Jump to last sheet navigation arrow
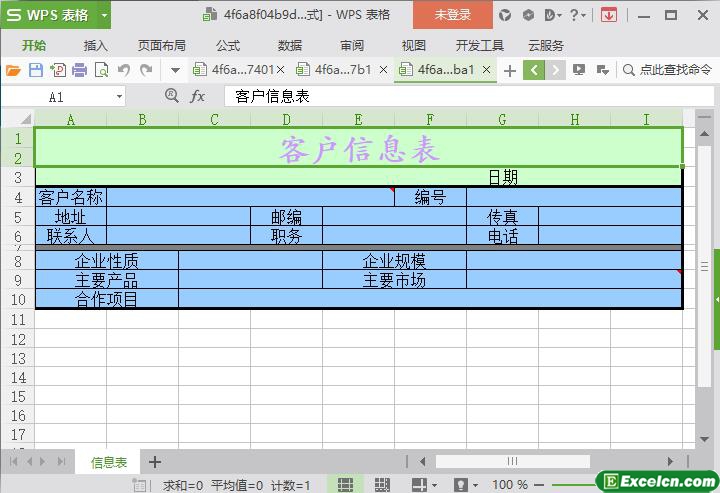 (61, 461)
